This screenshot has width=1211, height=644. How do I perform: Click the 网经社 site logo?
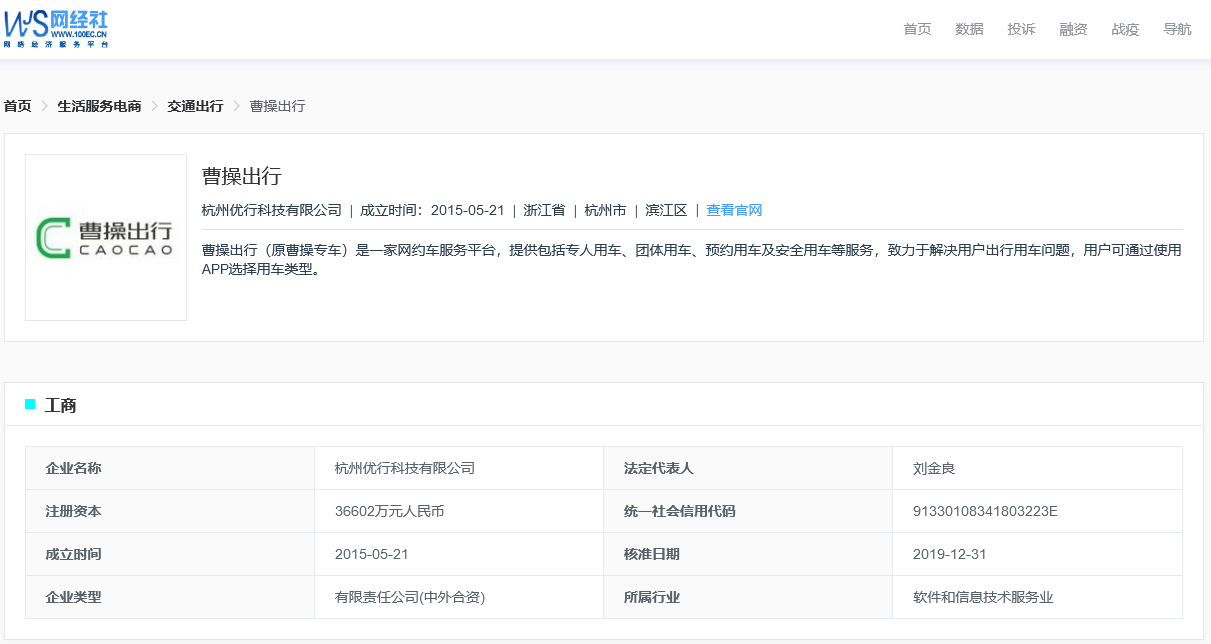56,29
